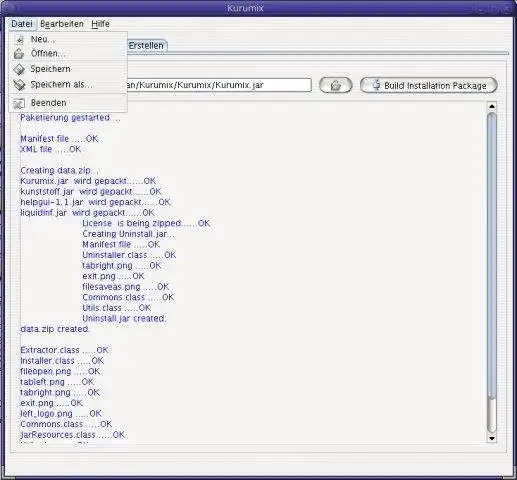The height and width of the screenshot is (480, 517).
Task: Click 'XML file .....OK' log line
Action: [51, 149]
